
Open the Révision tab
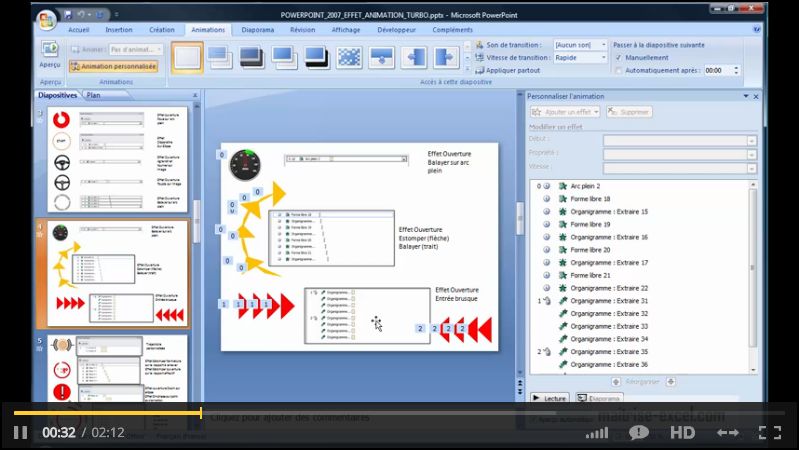[x=302, y=30]
